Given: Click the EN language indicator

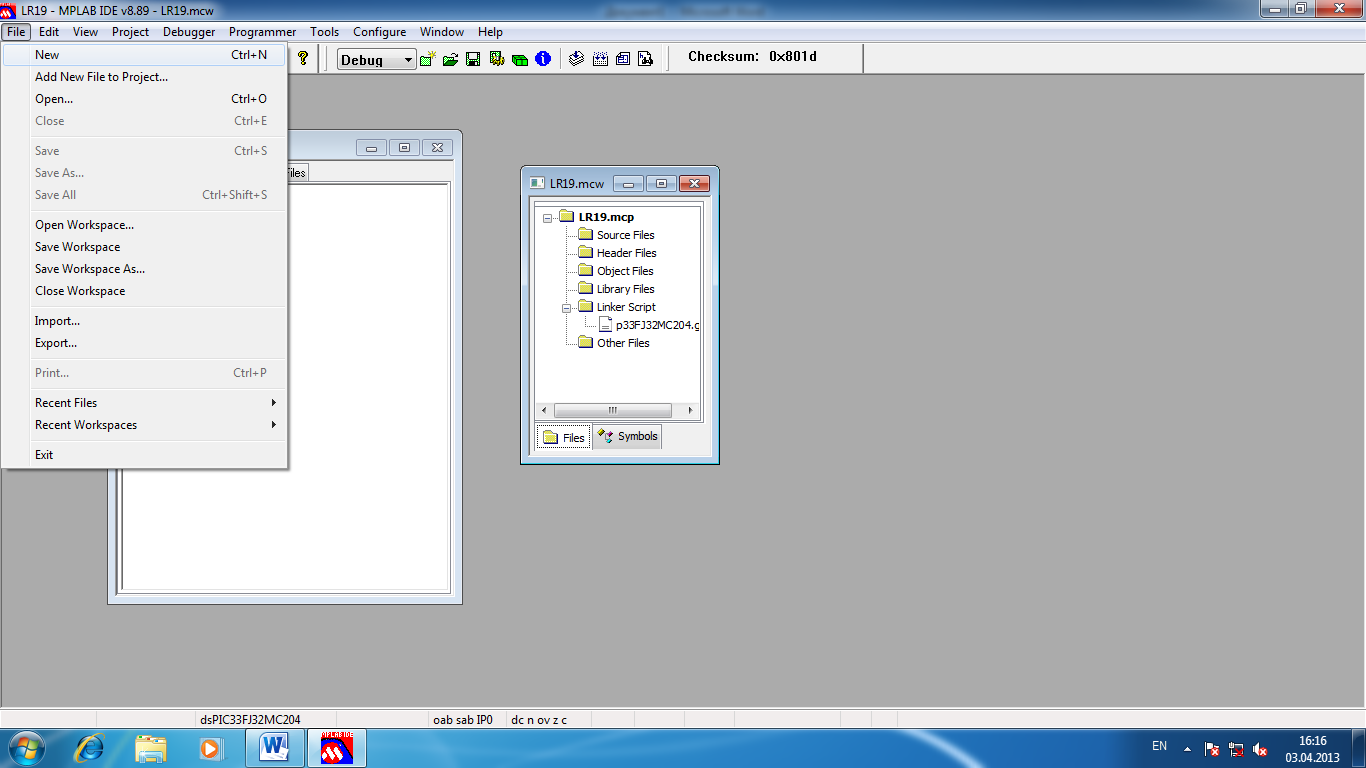Looking at the screenshot, I should pos(1160,746).
